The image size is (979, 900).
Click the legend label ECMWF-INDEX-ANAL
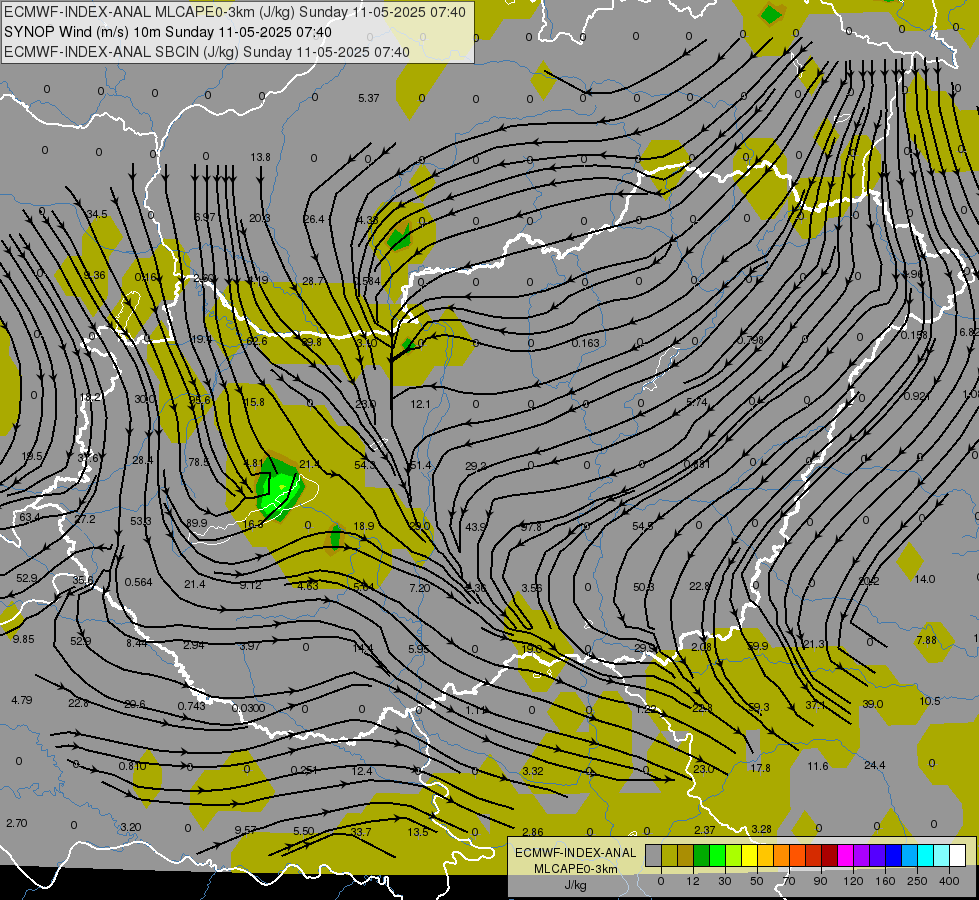click(576, 853)
